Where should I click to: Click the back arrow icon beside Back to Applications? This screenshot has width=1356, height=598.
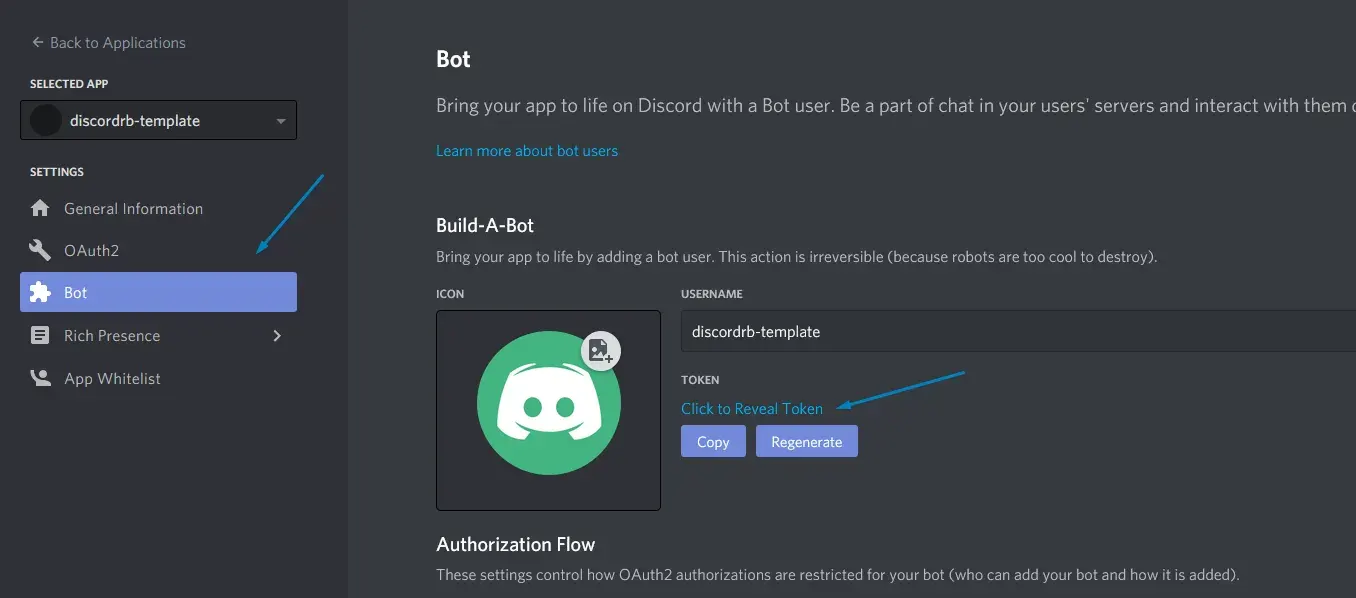(36, 42)
